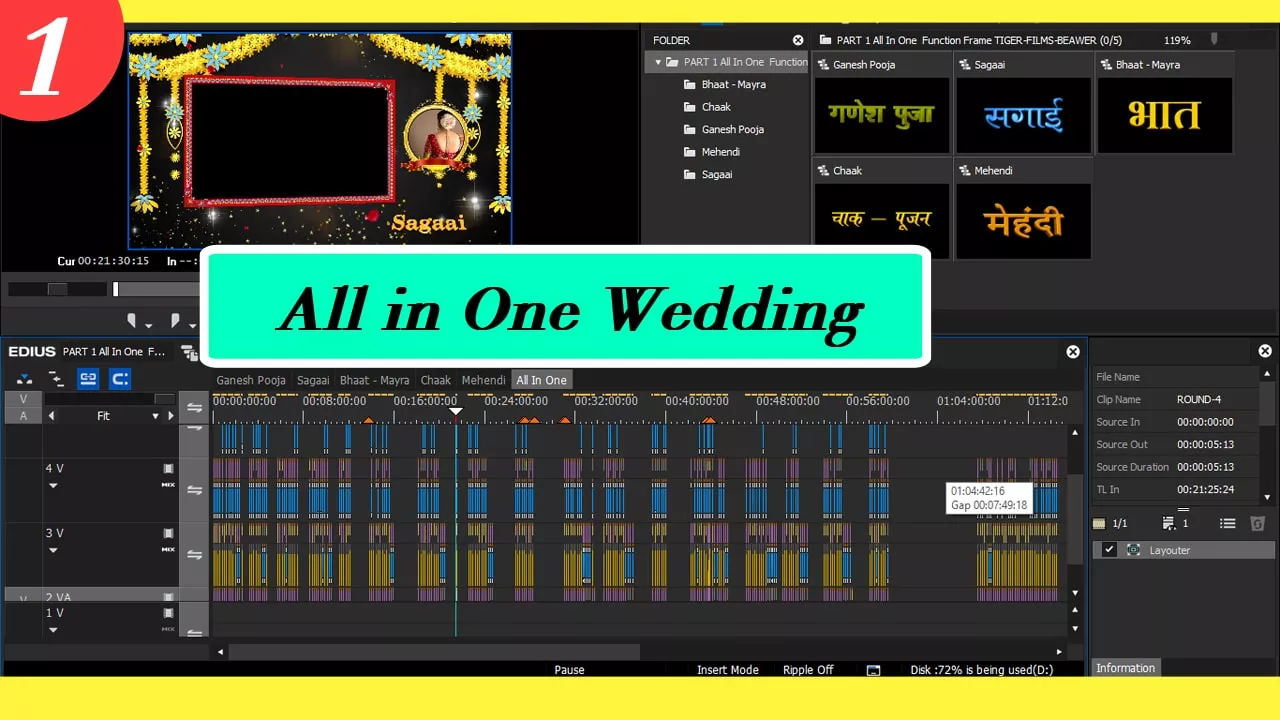Select the Sagaai sequence thumbnail in bin
Viewport: 1280px width, 720px height.
[x=1022, y=115]
